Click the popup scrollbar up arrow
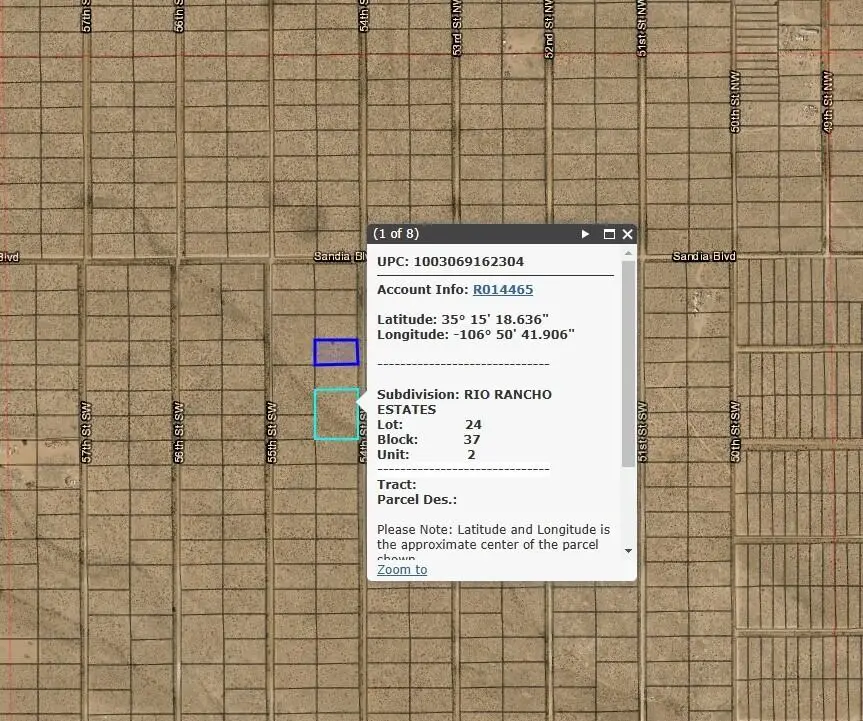This screenshot has width=863, height=721. (629, 251)
